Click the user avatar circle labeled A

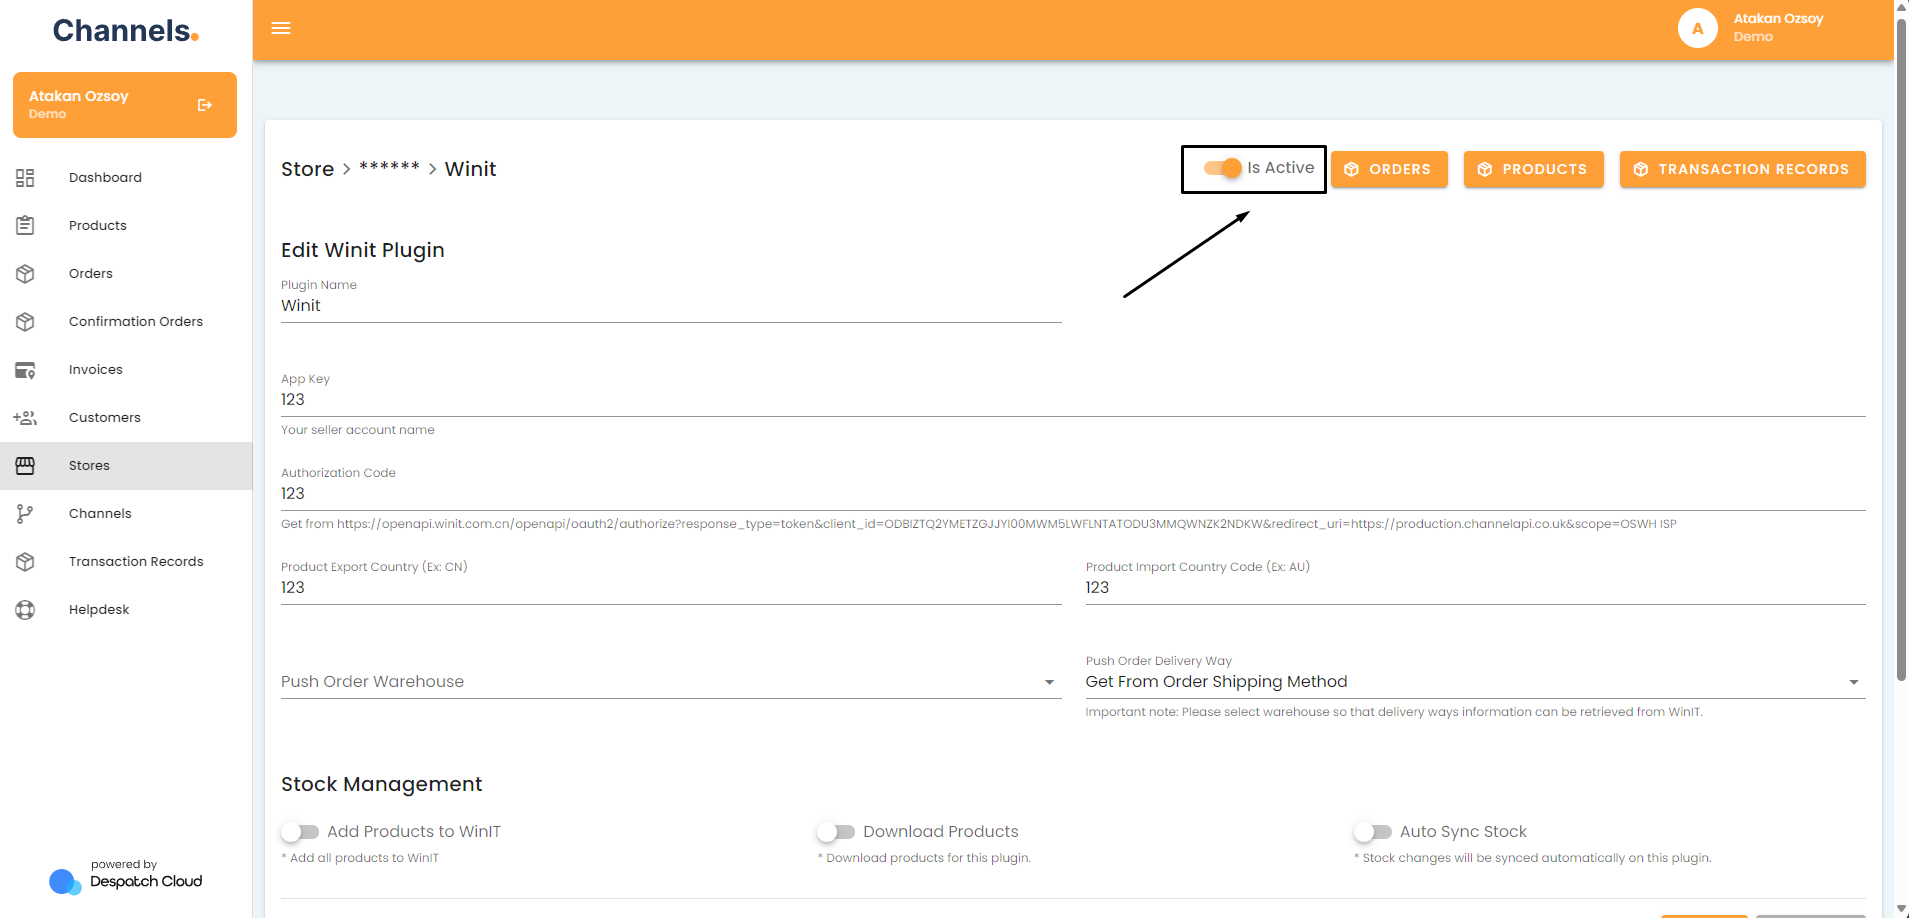click(x=1697, y=28)
